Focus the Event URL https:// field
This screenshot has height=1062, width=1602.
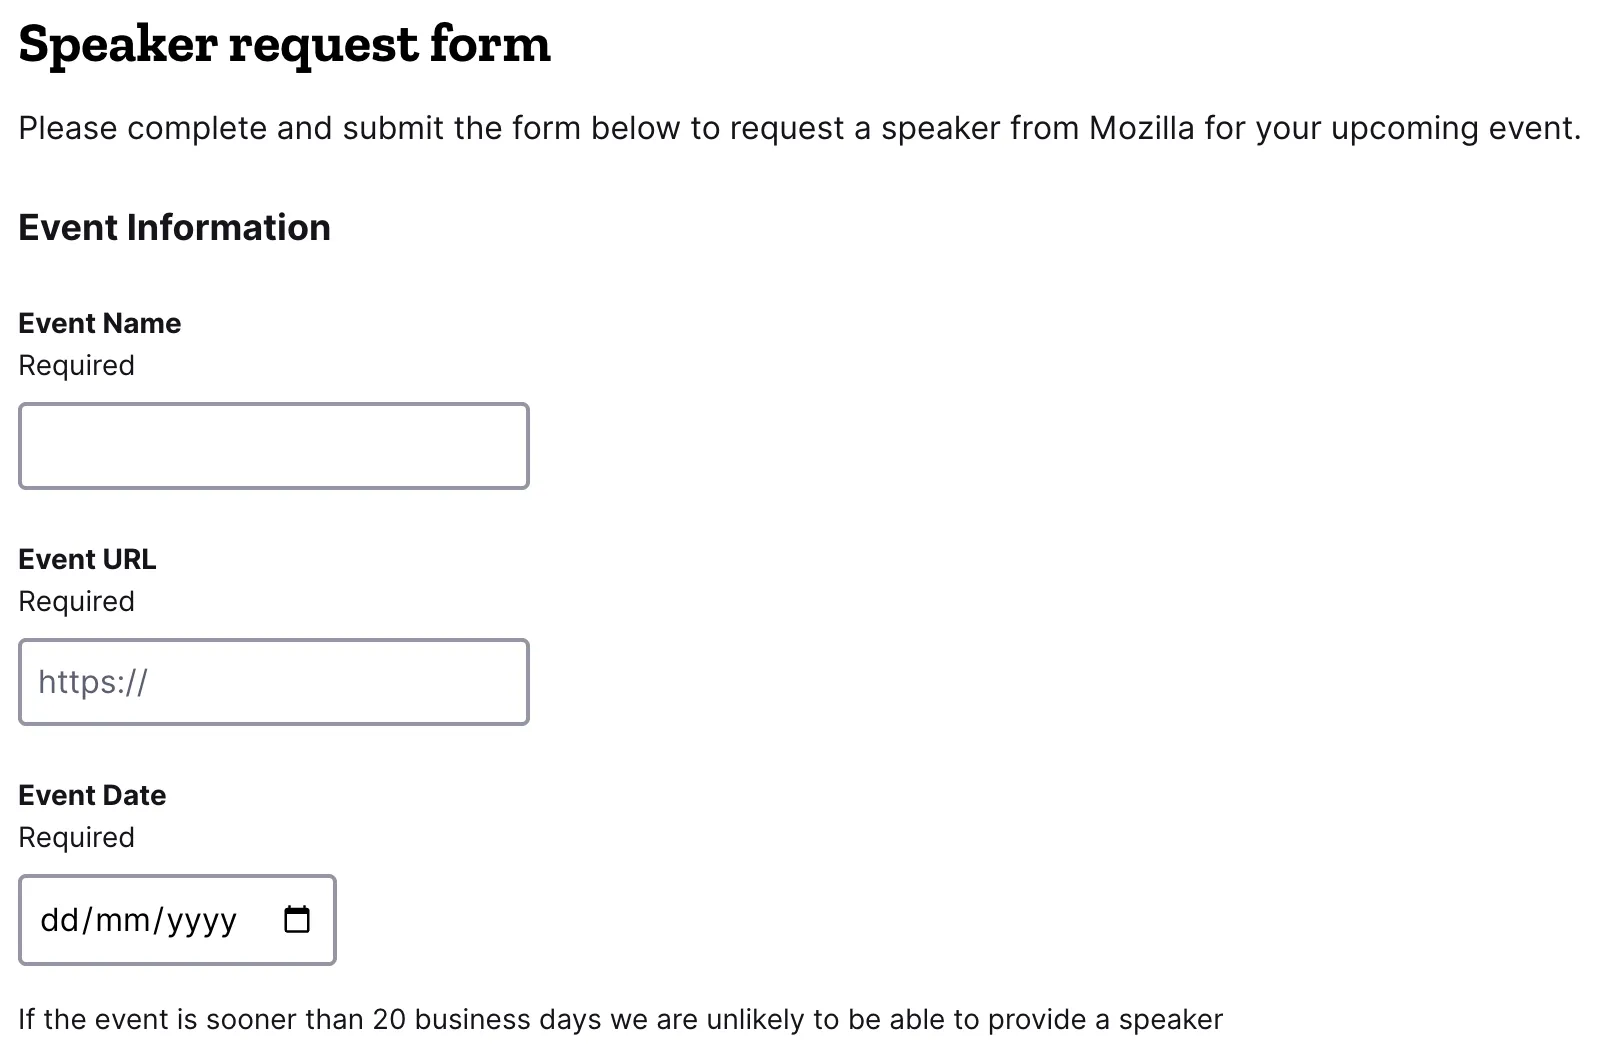[x=273, y=682]
